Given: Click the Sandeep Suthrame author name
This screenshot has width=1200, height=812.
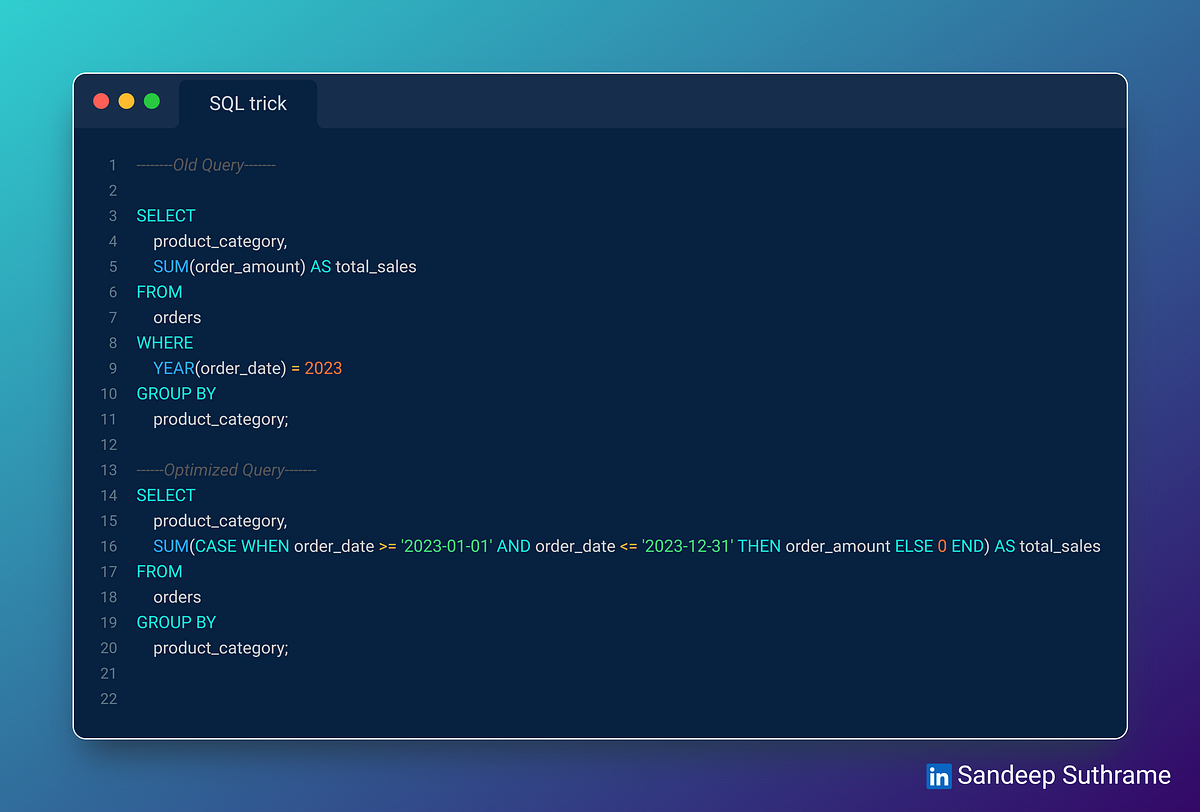Looking at the screenshot, I should click(x=1064, y=775).
